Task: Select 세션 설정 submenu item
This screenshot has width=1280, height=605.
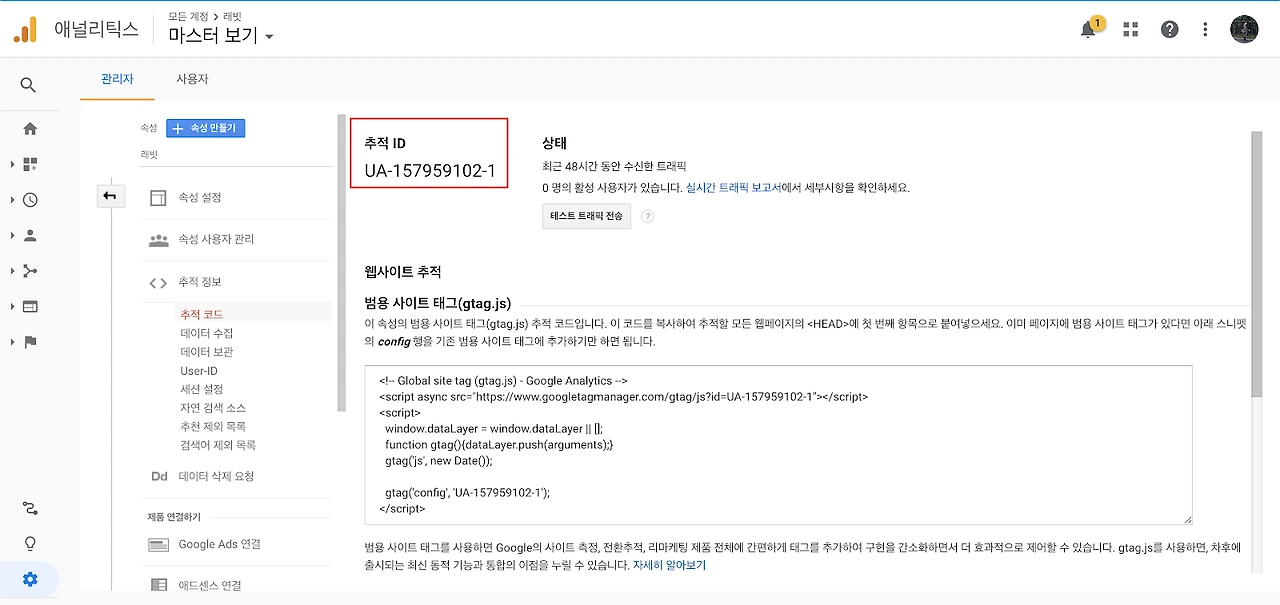Action: point(202,389)
